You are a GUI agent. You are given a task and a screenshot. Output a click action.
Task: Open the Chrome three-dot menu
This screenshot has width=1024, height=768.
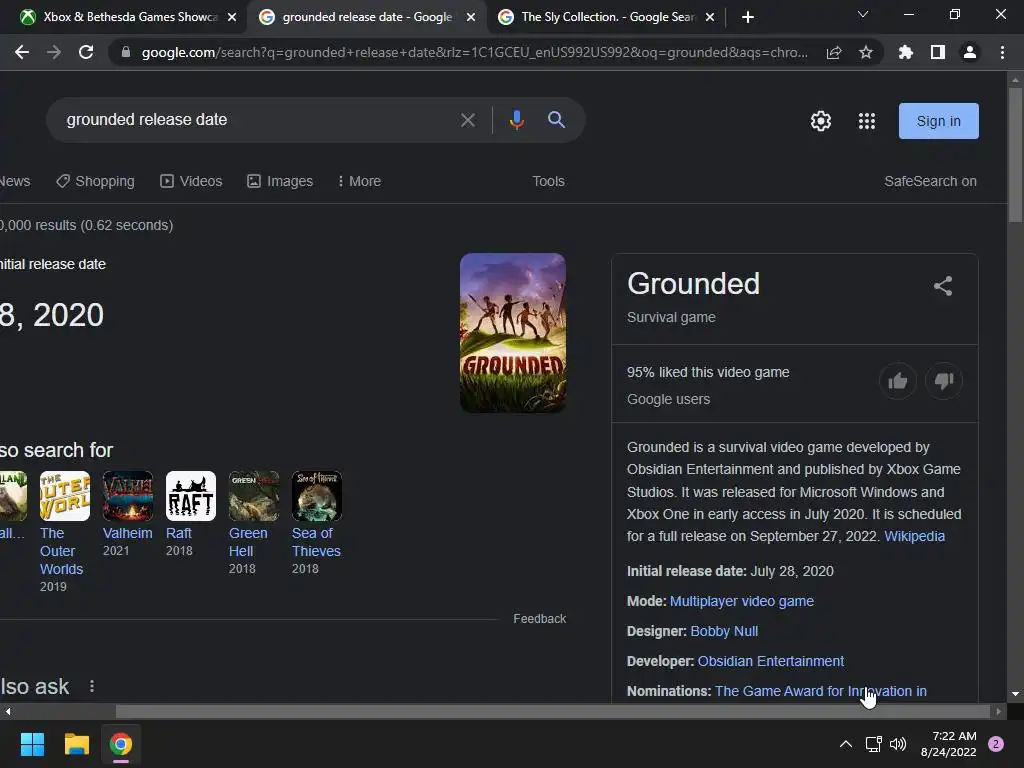[1002, 52]
